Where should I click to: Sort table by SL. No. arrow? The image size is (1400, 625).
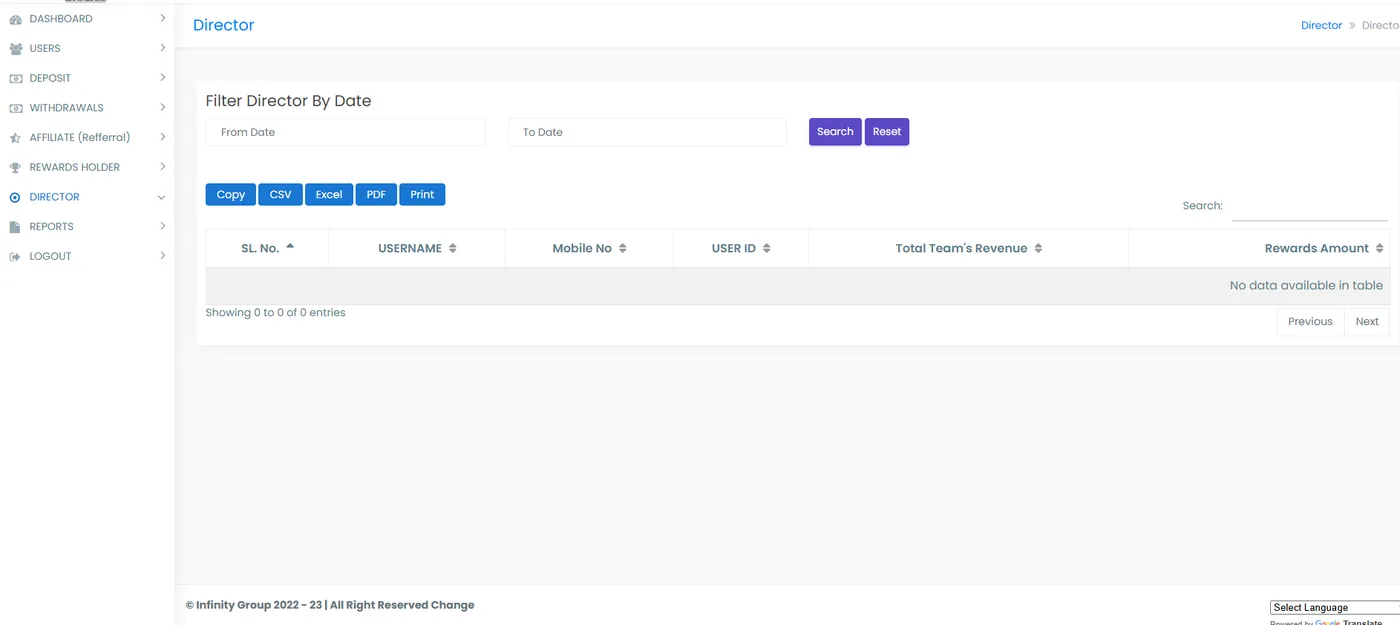tap(290, 246)
